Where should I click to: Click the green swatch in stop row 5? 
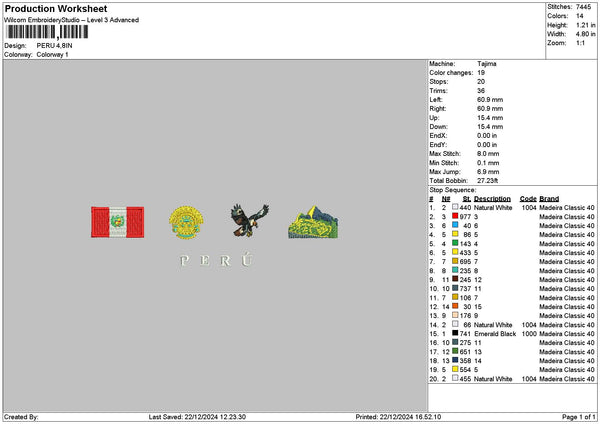pos(455,243)
